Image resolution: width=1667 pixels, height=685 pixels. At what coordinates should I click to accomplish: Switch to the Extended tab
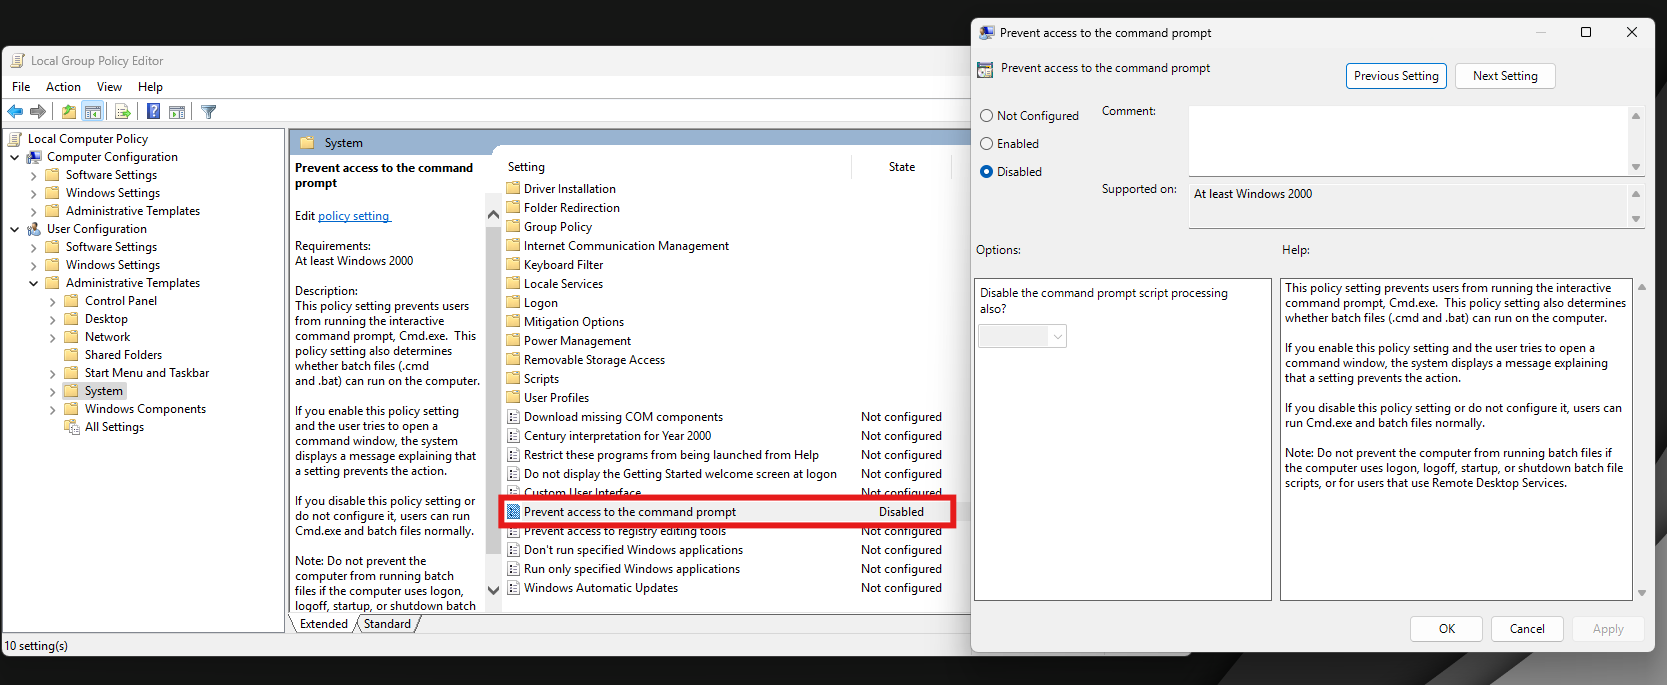point(323,624)
